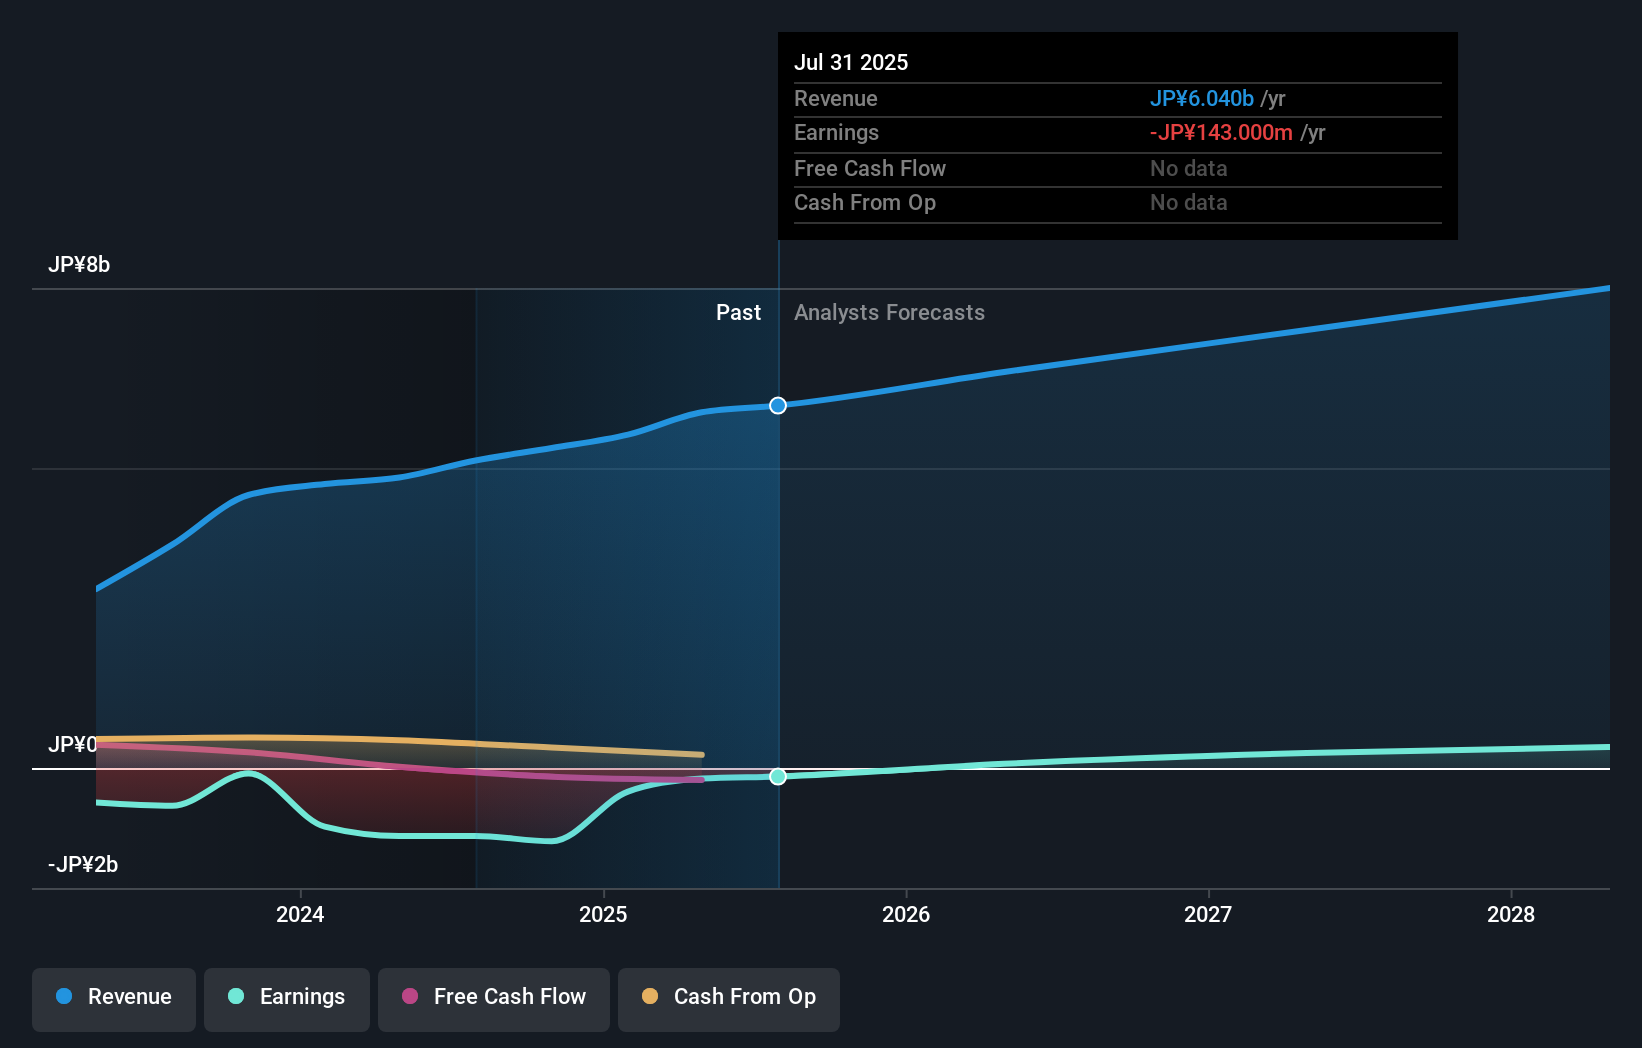Viewport: 1642px width, 1048px height.
Task: Click the orange Cash From Op legend dot
Action: [650, 996]
